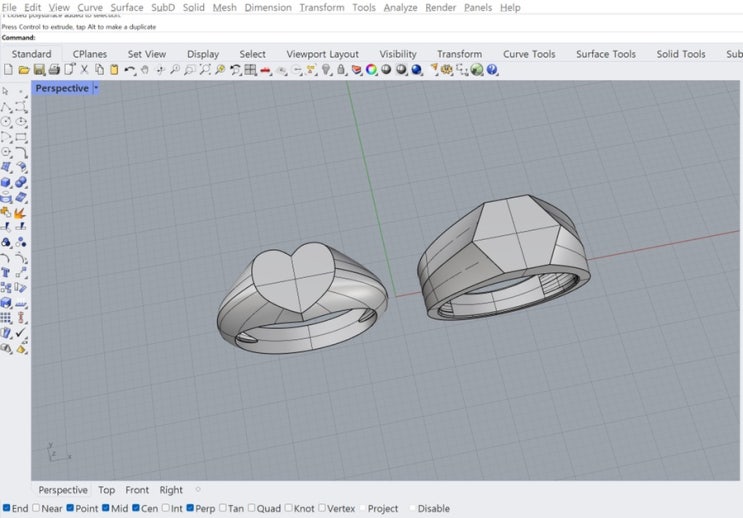Enable the Near object snap
The height and width of the screenshot is (518, 743).
pyautogui.click(x=38, y=508)
